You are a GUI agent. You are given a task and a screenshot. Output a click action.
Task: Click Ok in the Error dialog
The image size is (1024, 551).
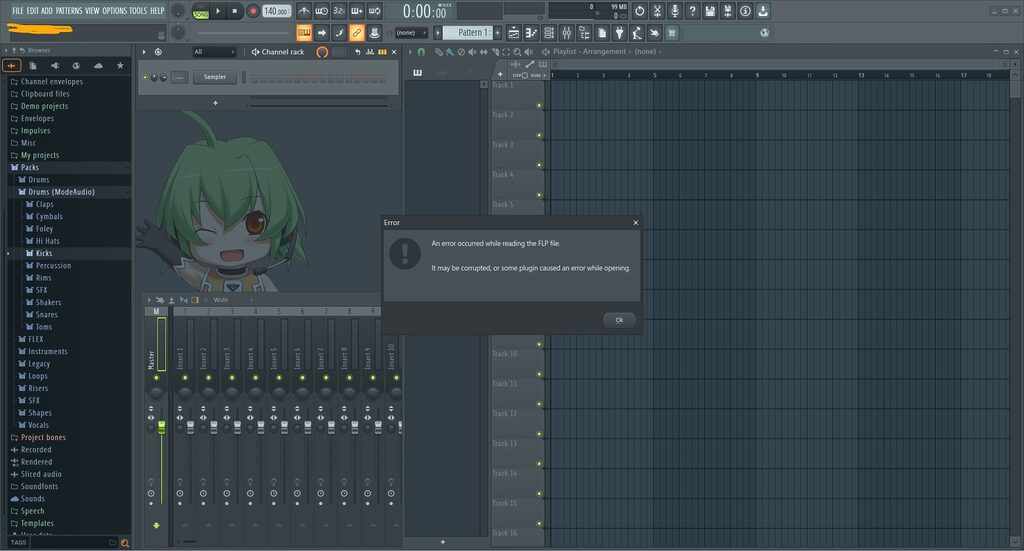point(619,320)
